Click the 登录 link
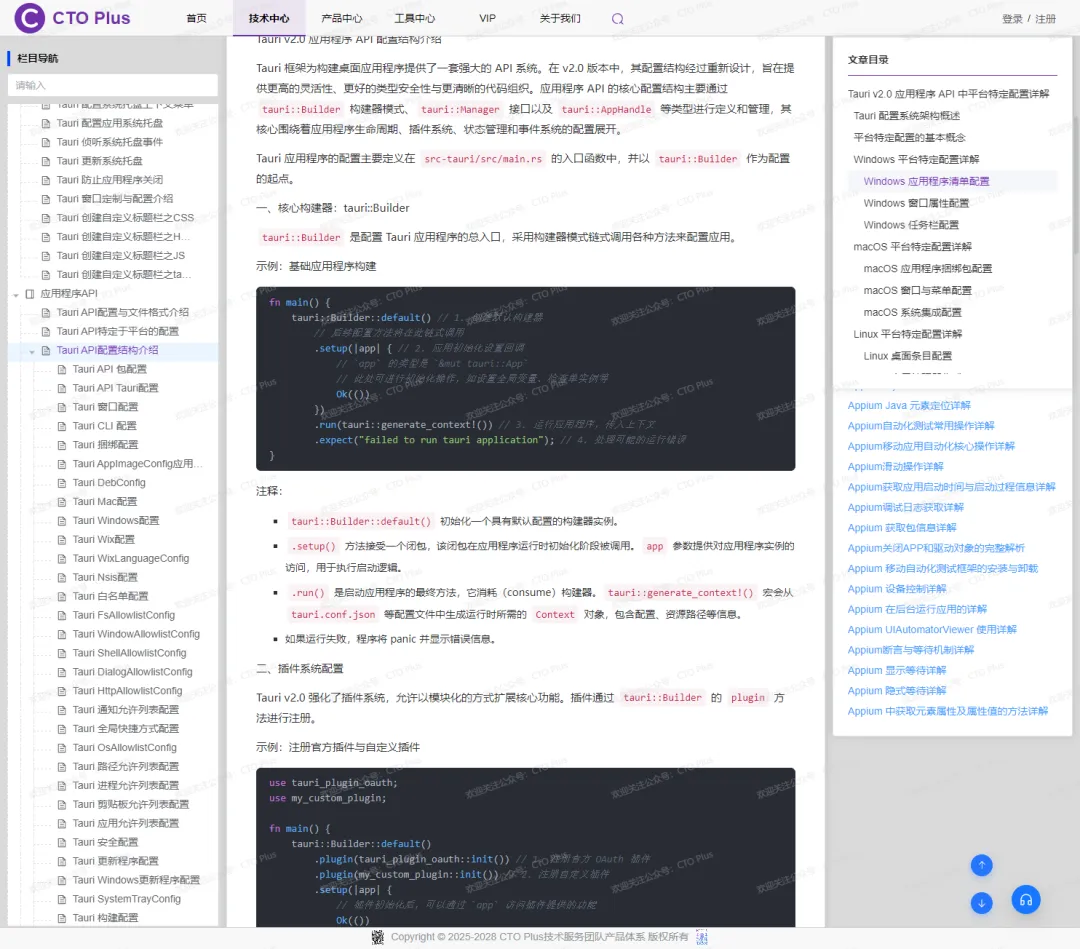The image size is (1080, 949). coord(1012,19)
